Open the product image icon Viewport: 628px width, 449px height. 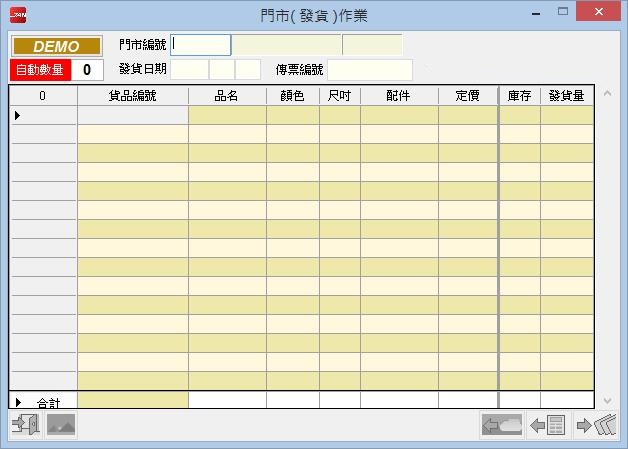(61, 425)
